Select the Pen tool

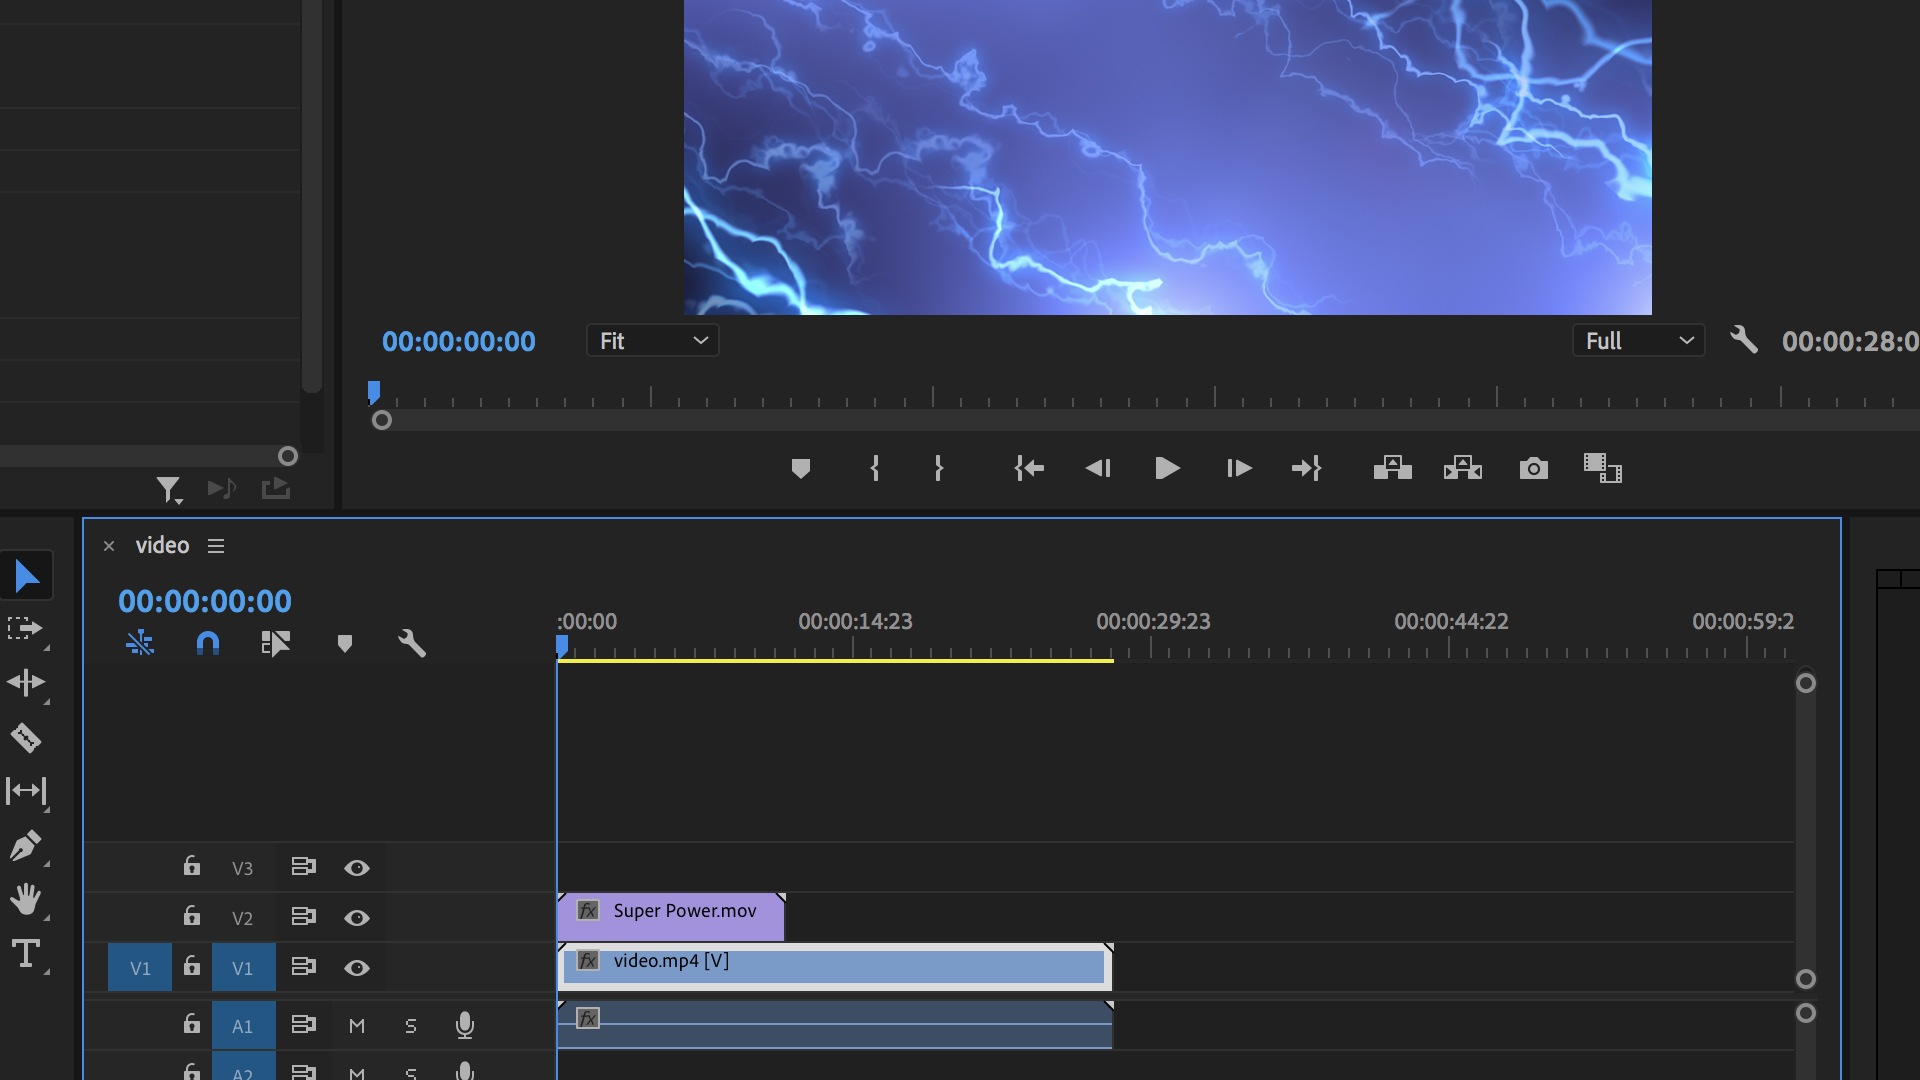[27, 845]
